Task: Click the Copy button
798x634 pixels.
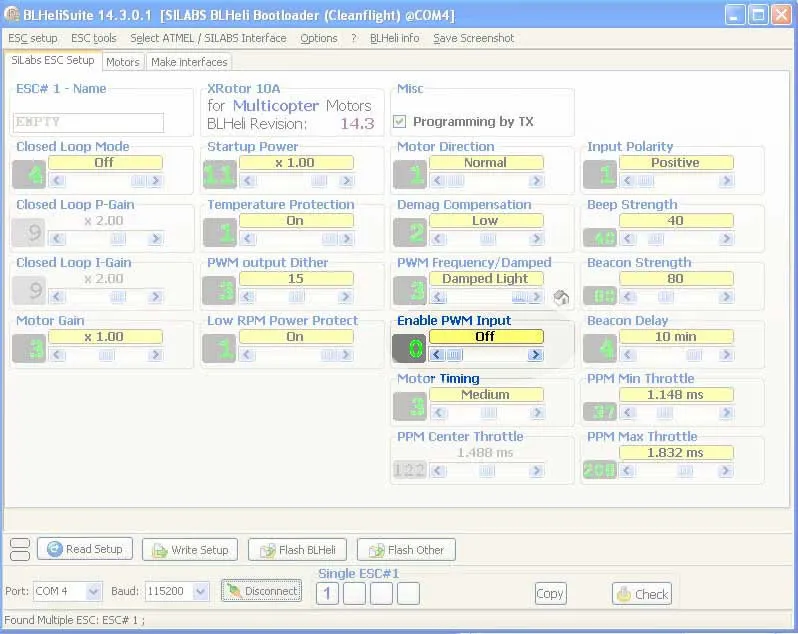Action: pos(550,593)
